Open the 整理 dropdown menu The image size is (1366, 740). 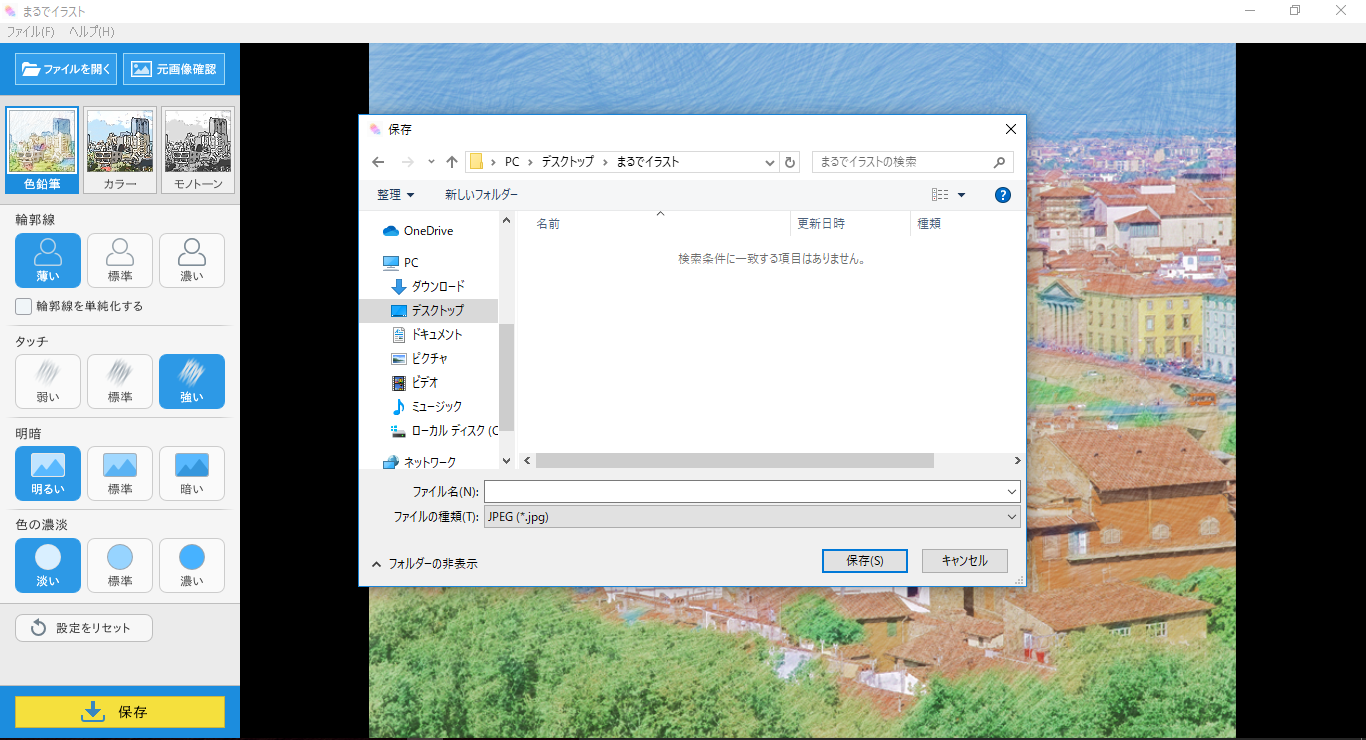(394, 194)
